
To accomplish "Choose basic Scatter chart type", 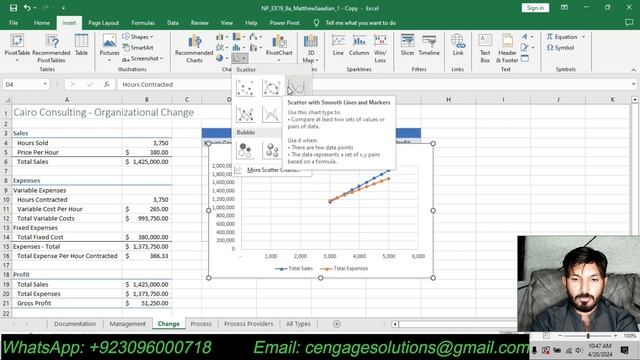I will click(x=245, y=87).
